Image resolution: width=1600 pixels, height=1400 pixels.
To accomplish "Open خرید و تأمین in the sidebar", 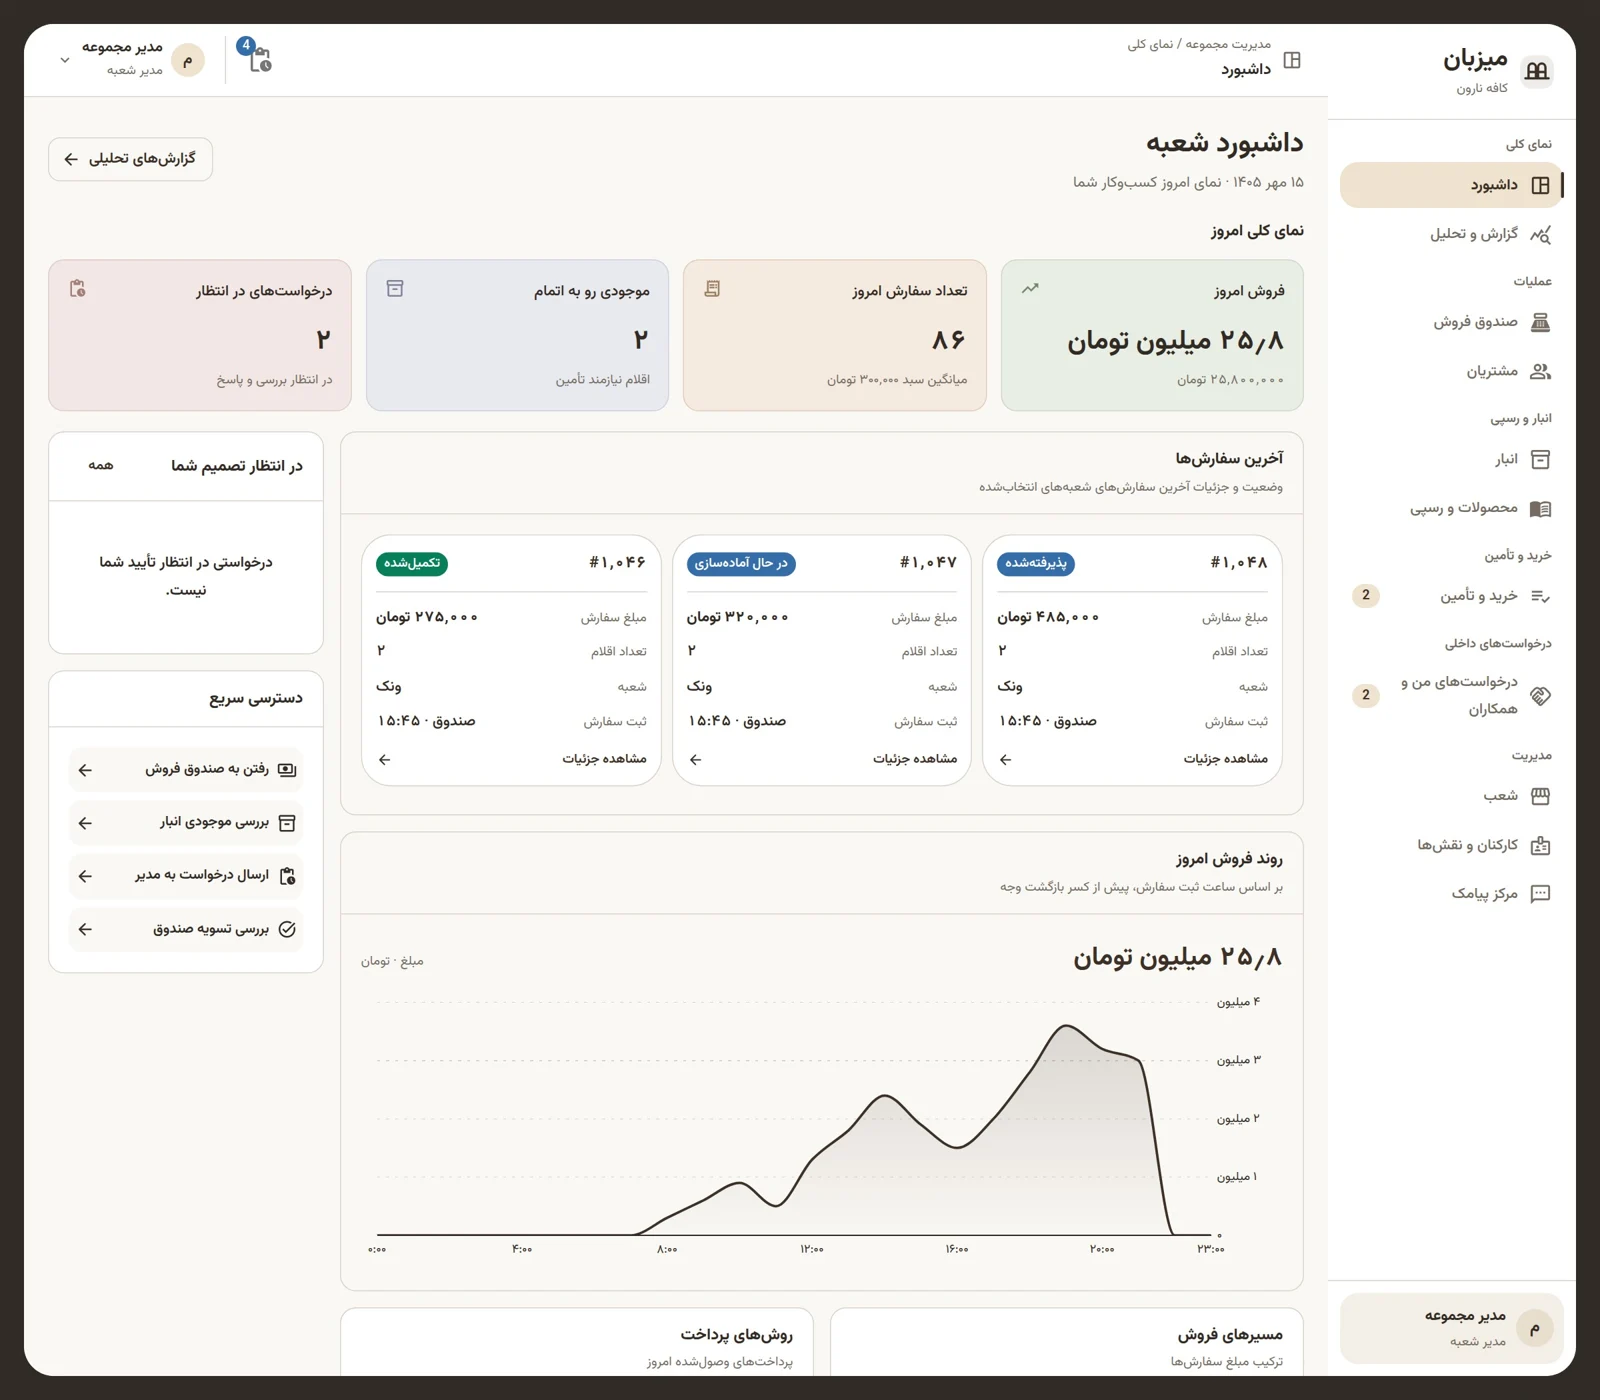I will (1451, 596).
